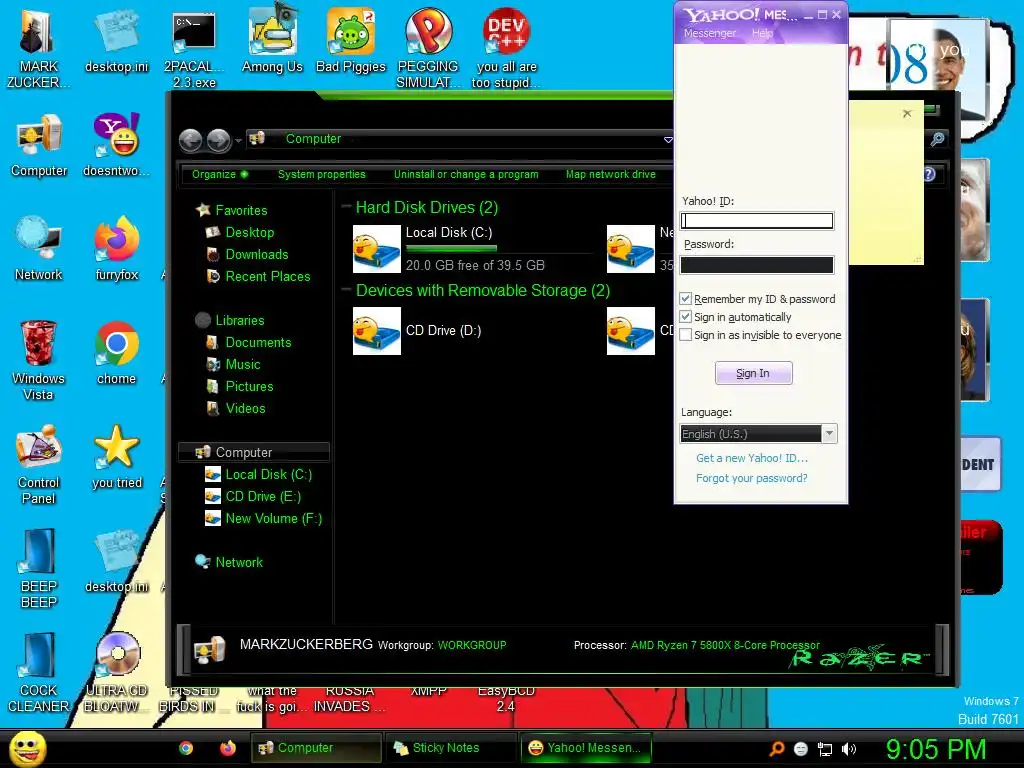Close the yellow sticky note
1024x768 pixels.
(907, 114)
